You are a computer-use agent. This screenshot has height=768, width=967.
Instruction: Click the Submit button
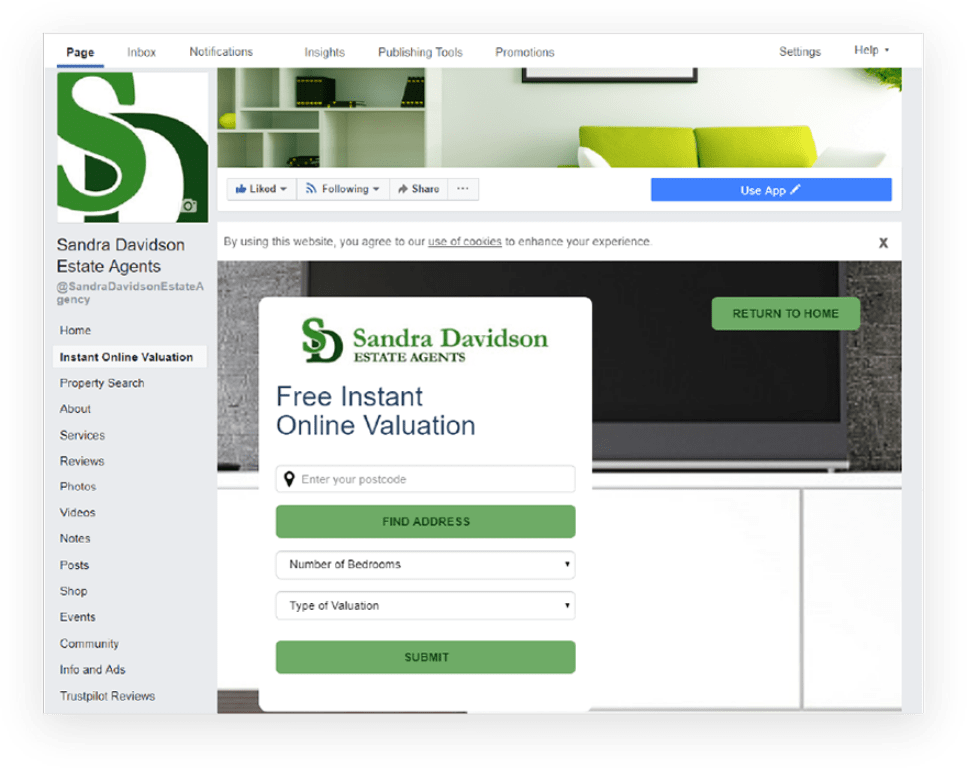point(425,657)
